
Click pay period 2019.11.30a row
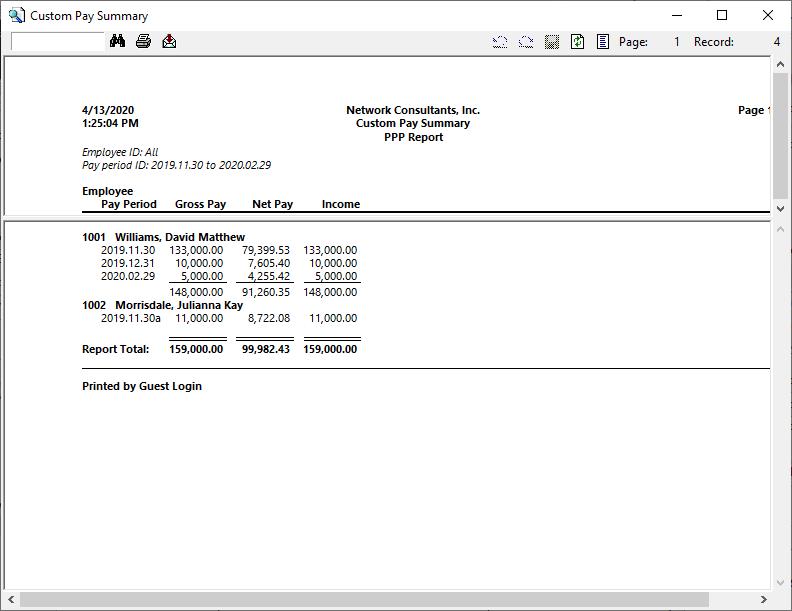coord(130,319)
